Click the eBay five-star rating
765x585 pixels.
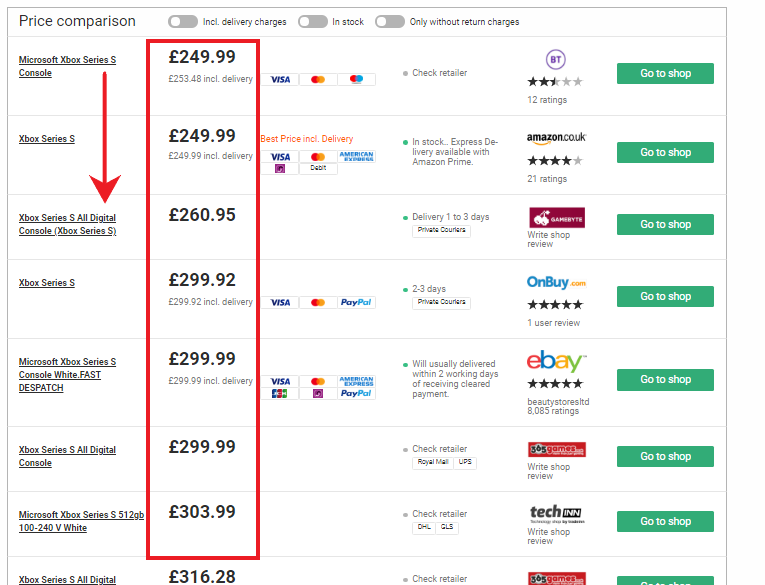point(555,383)
